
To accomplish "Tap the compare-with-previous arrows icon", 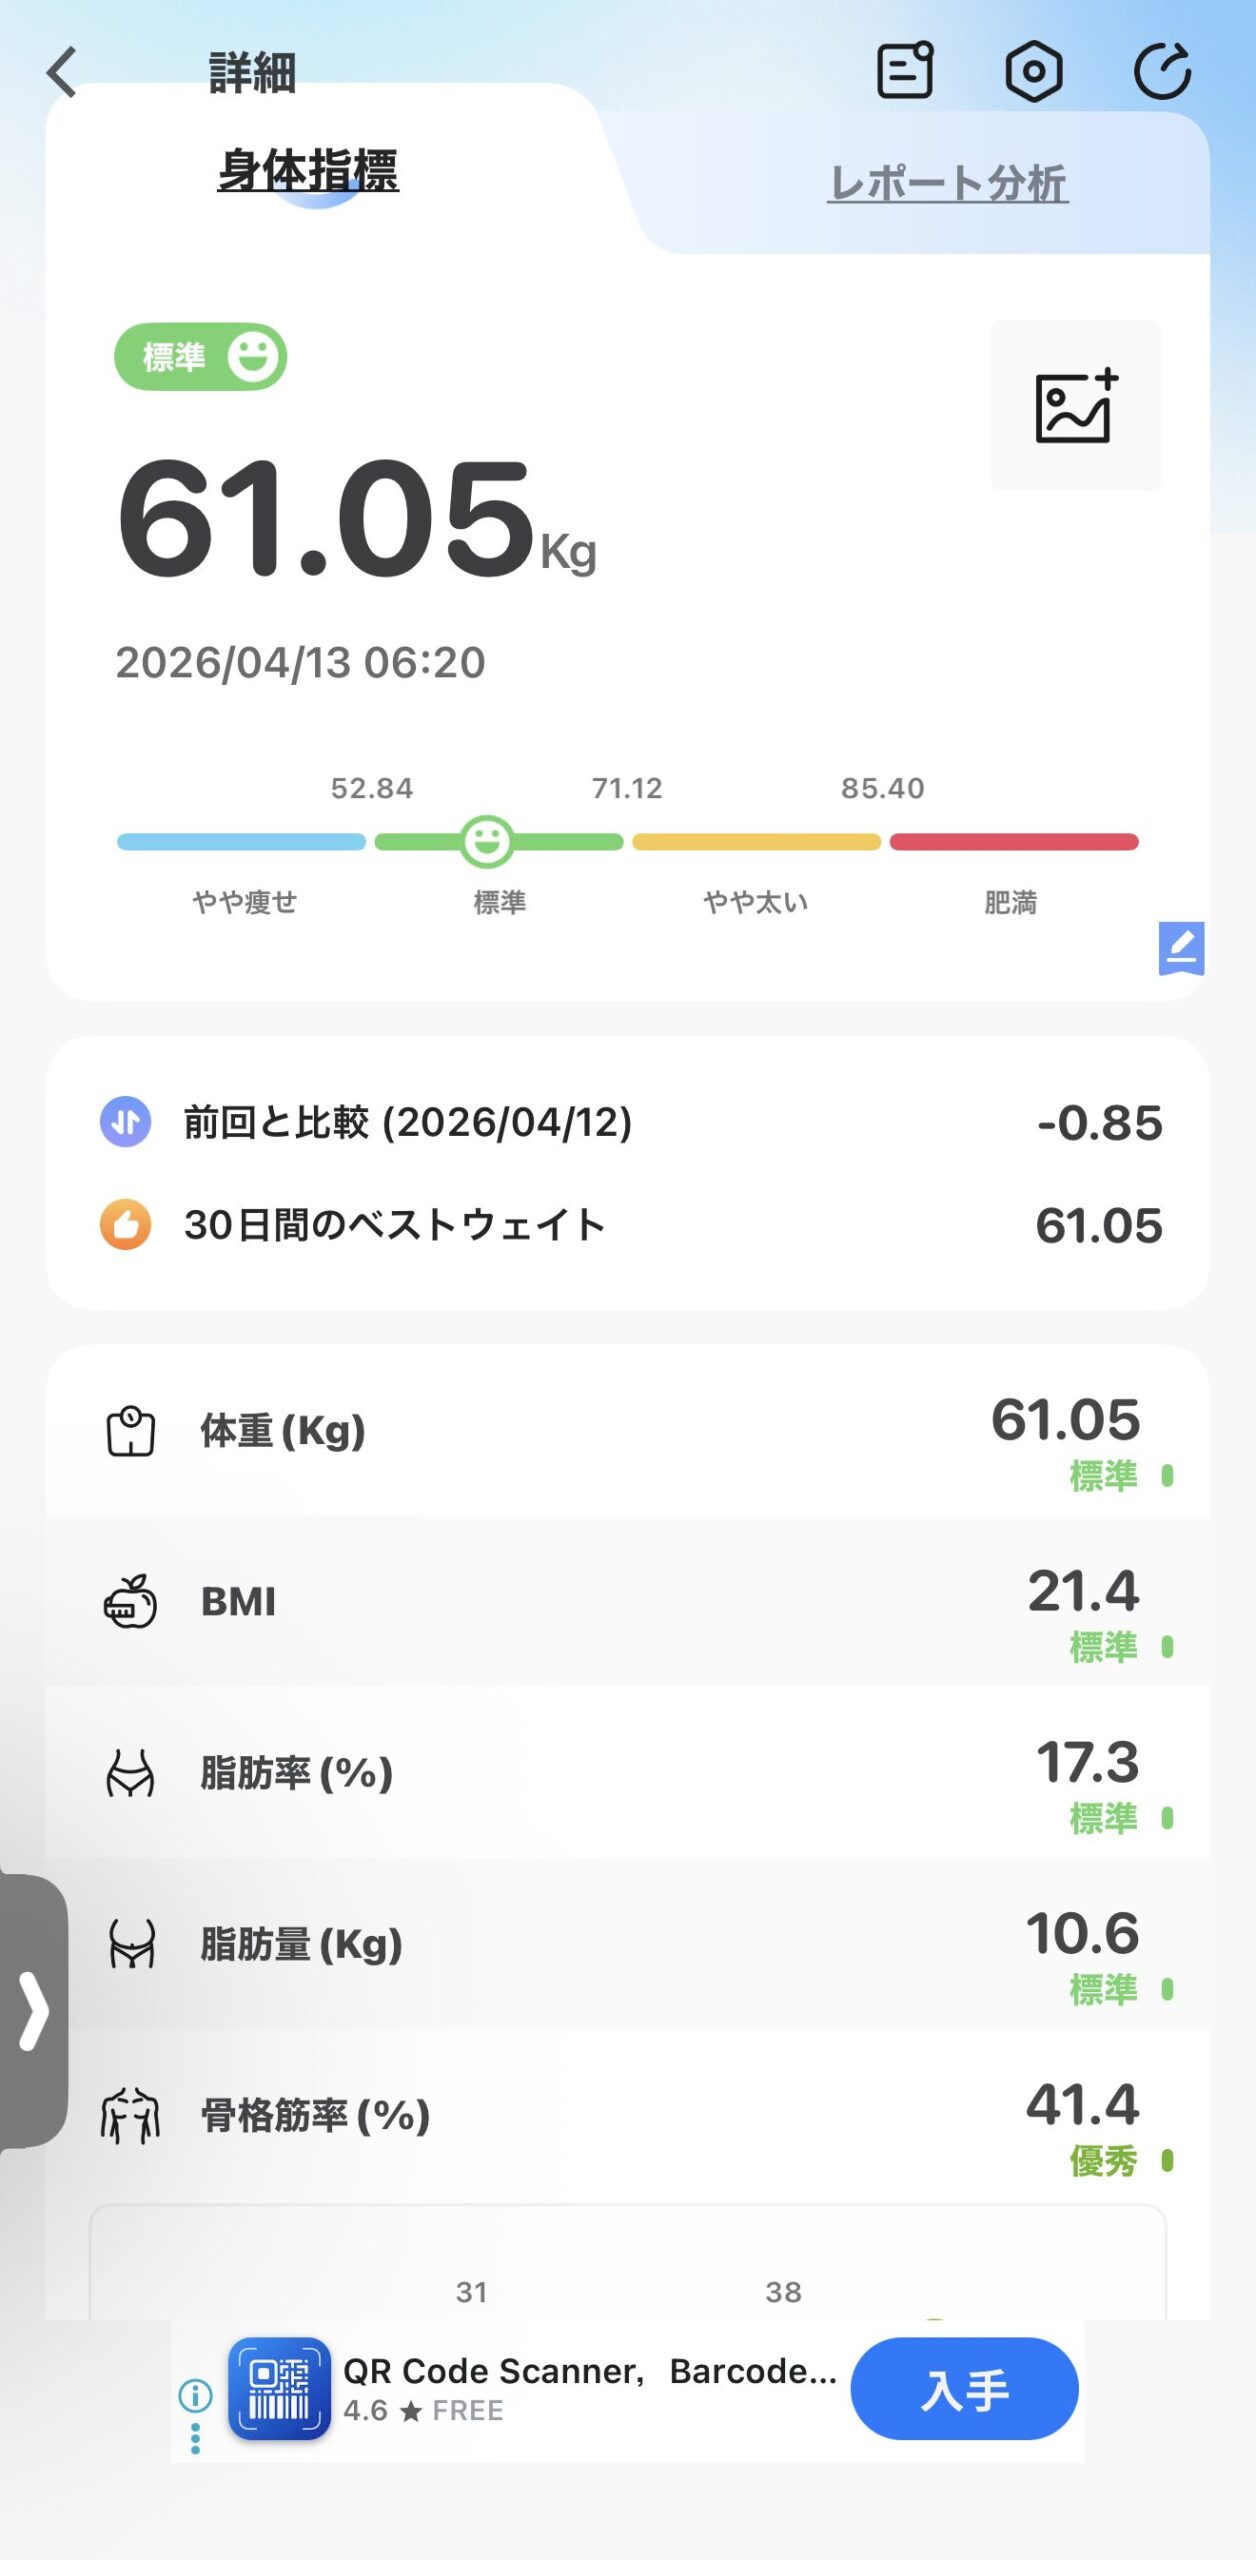I will [x=126, y=1122].
